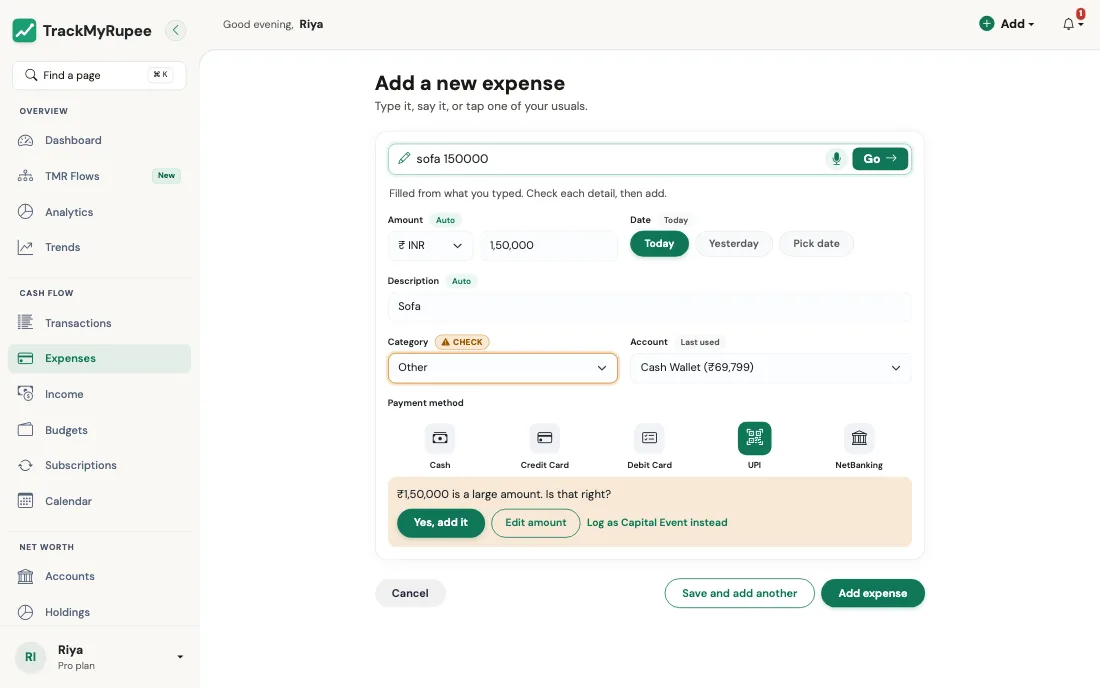Screen dimensions: 1100x688
Task: Select Today as the expense date
Action: pyautogui.click(x=659, y=243)
